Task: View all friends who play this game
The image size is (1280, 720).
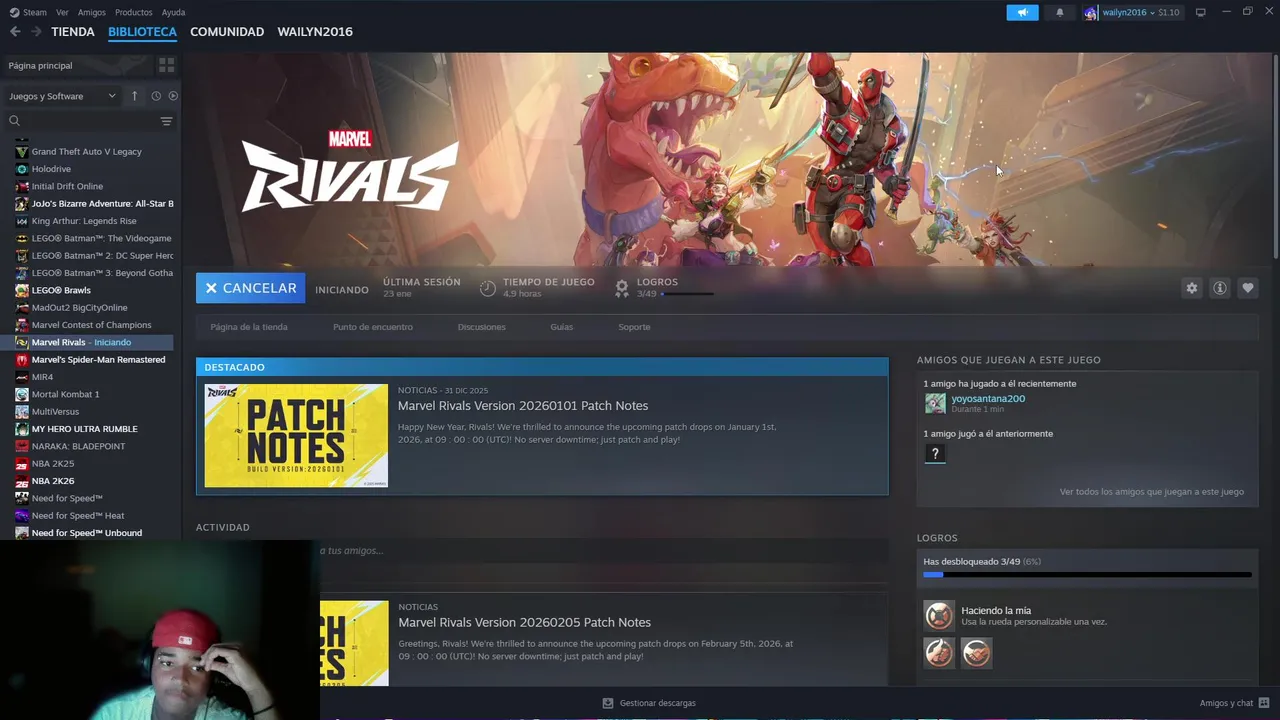Action: tap(1152, 492)
